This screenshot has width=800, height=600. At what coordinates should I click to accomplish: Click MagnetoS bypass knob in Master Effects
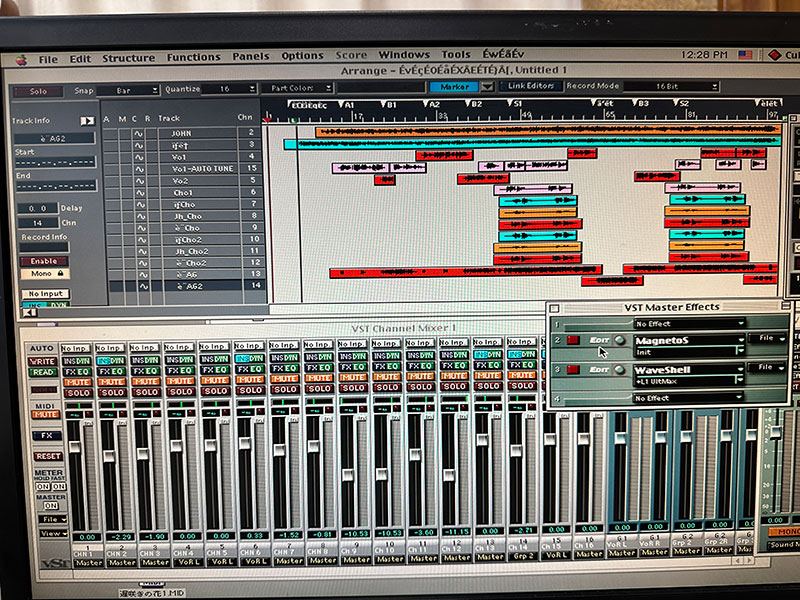[619, 340]
